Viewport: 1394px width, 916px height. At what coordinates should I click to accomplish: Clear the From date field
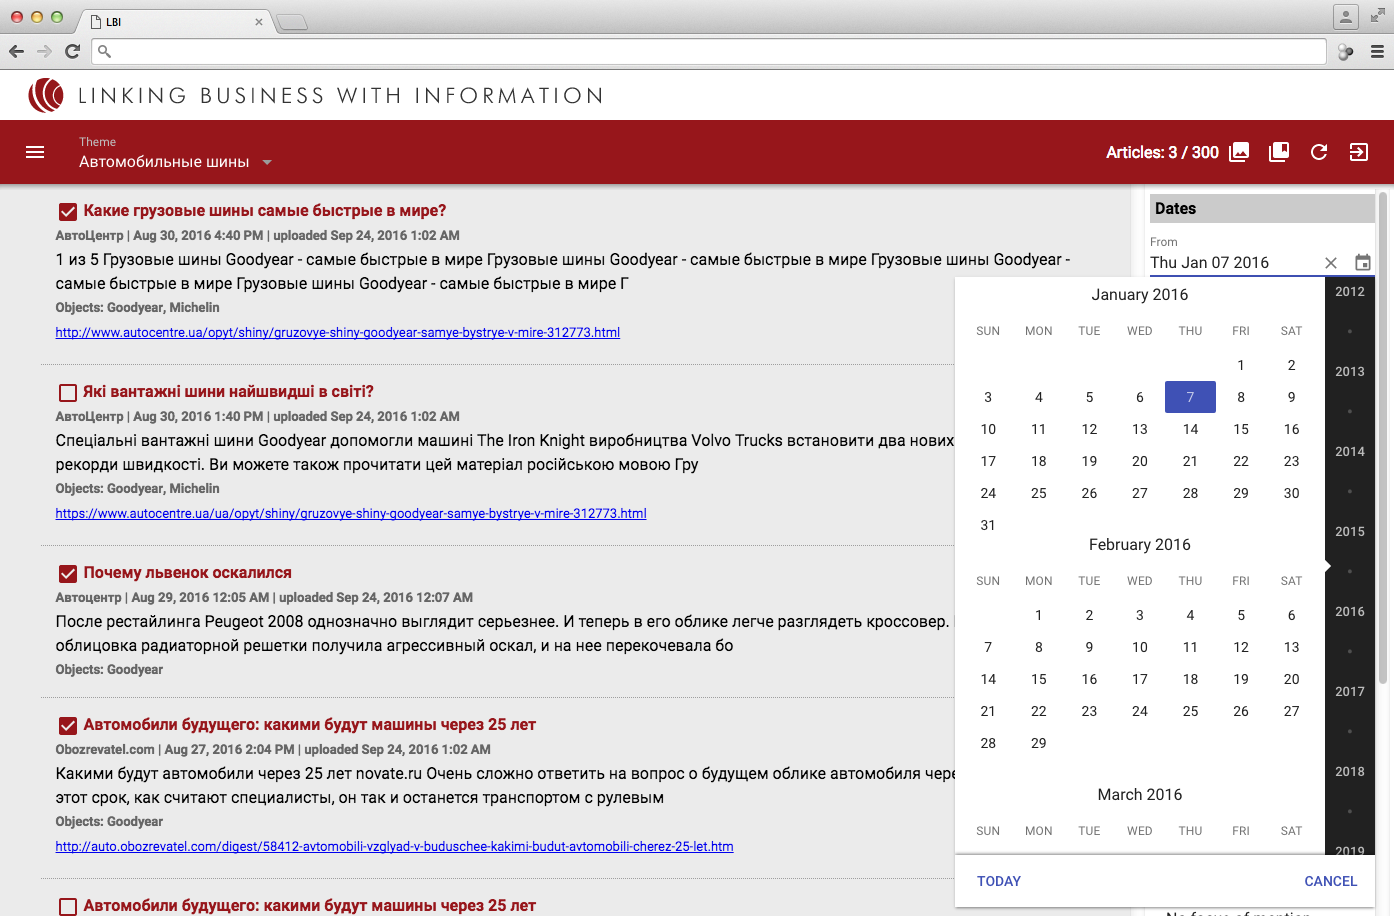click(1331, 263)
